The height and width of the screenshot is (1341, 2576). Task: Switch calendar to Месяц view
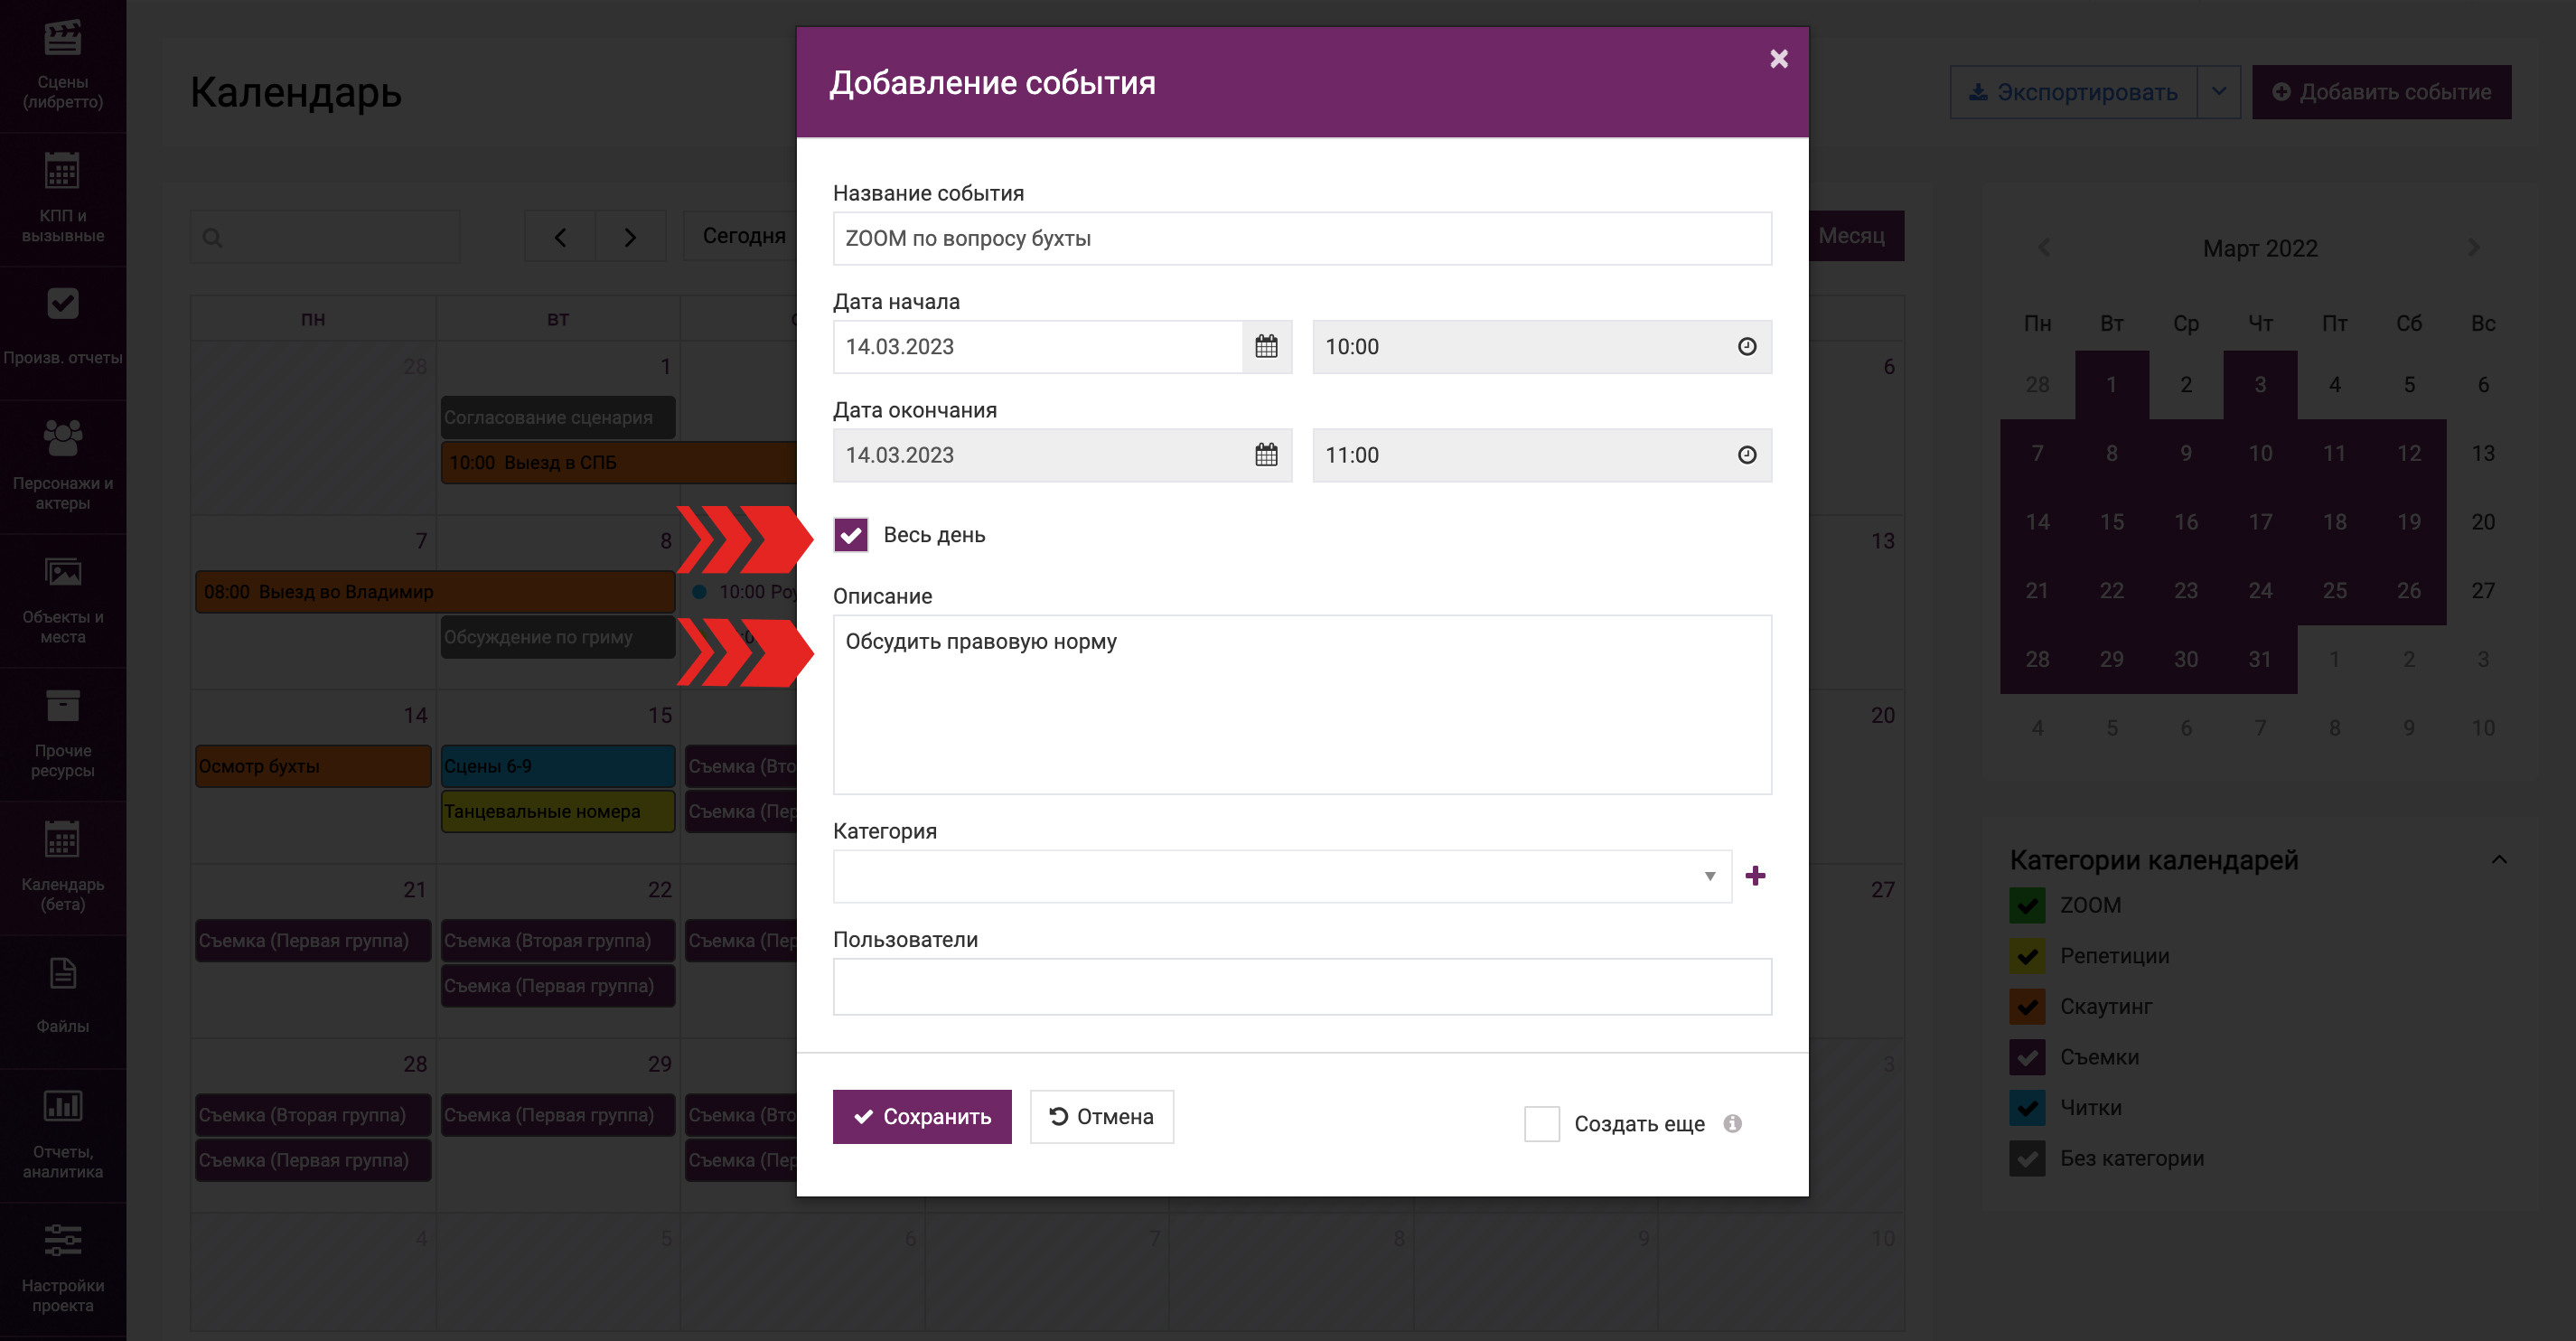[x=1852, y=236]
